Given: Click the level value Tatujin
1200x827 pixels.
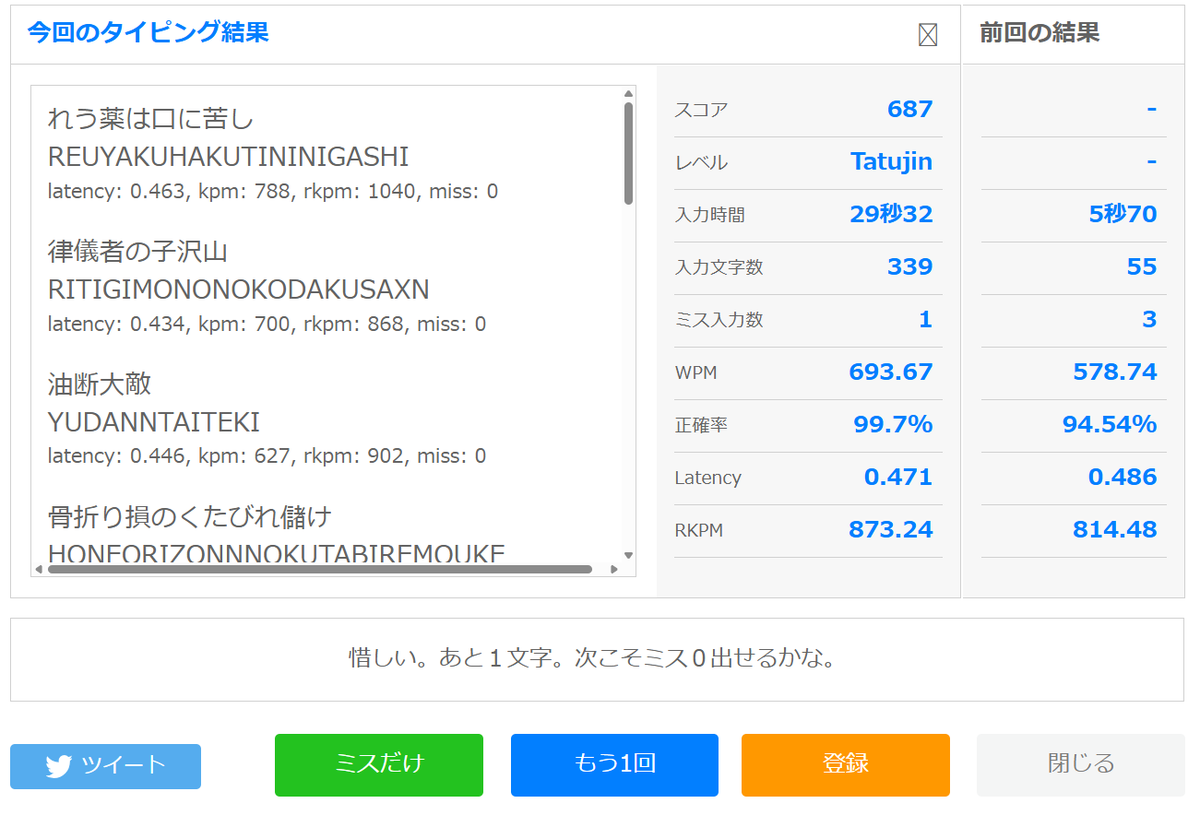Looking at the screenshot, I should (892, 162).
